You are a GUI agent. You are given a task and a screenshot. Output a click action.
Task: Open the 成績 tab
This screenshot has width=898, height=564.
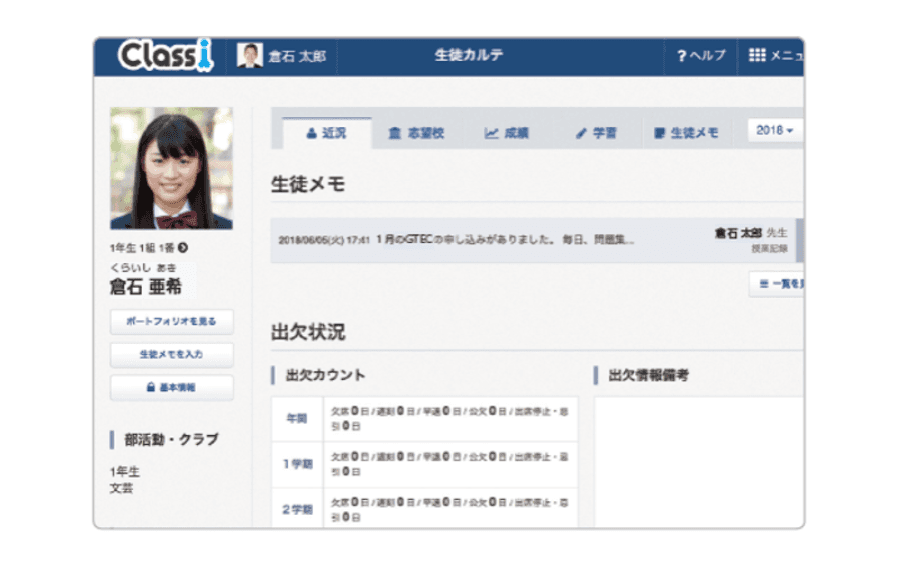(506, 133)
